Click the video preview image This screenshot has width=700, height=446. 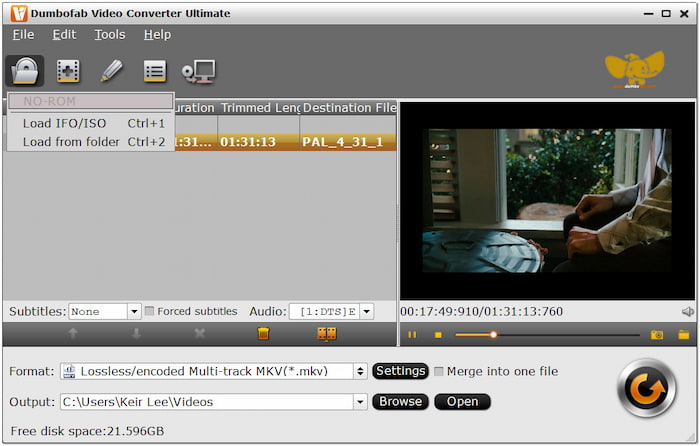pyautogui.click(x=547, y=200)
